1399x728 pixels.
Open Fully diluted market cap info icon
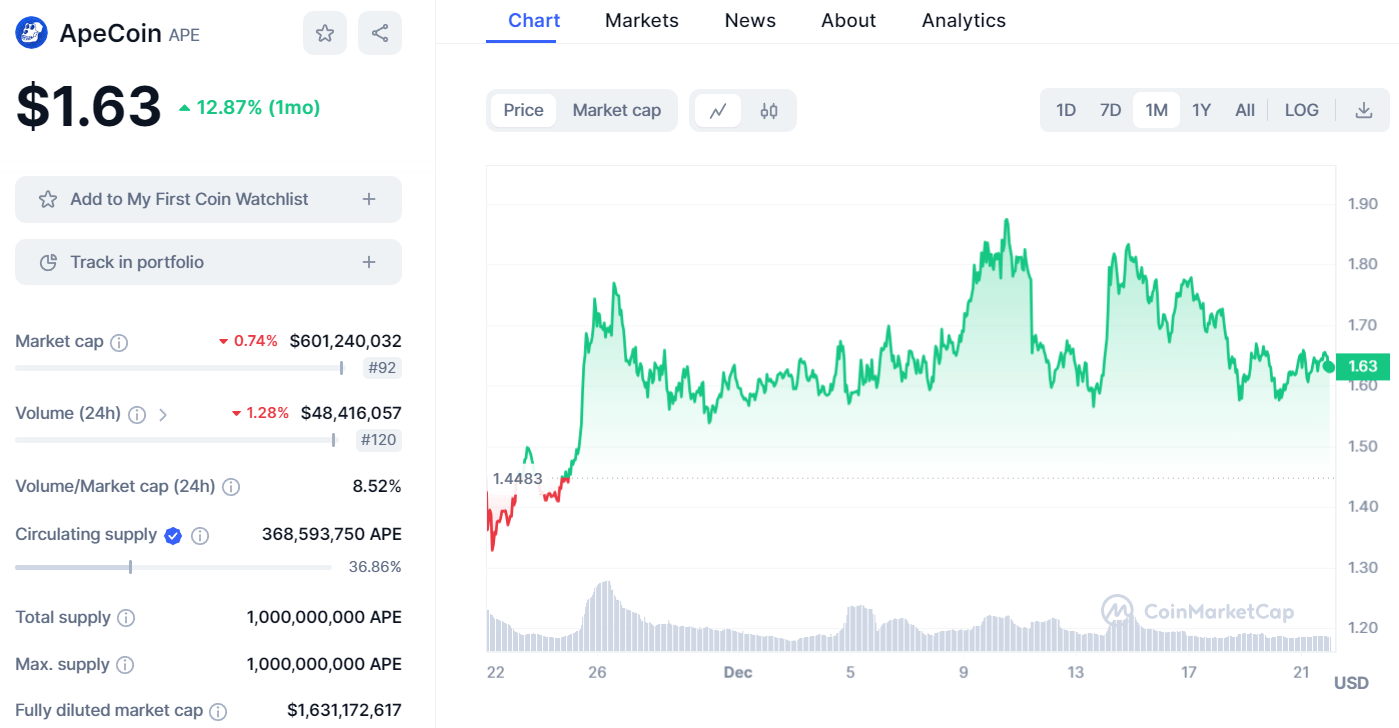(218, 711)
